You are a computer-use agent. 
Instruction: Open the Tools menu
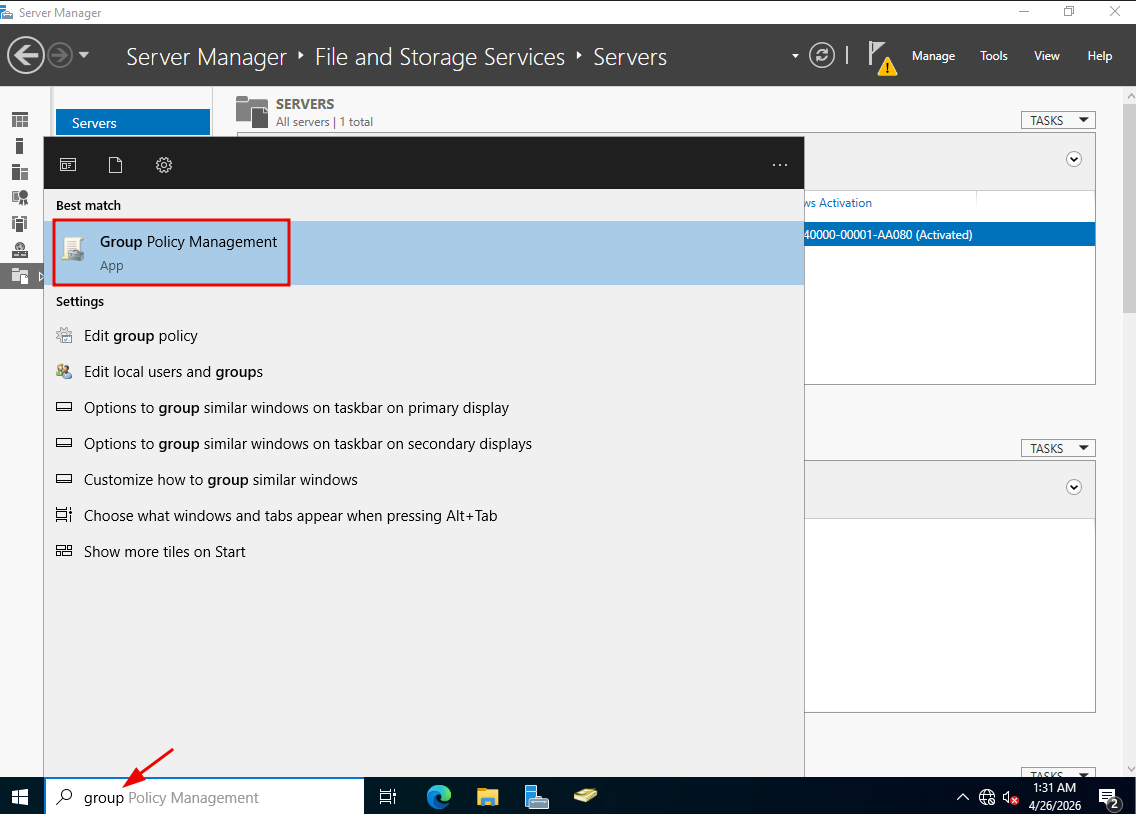[993, 56]
